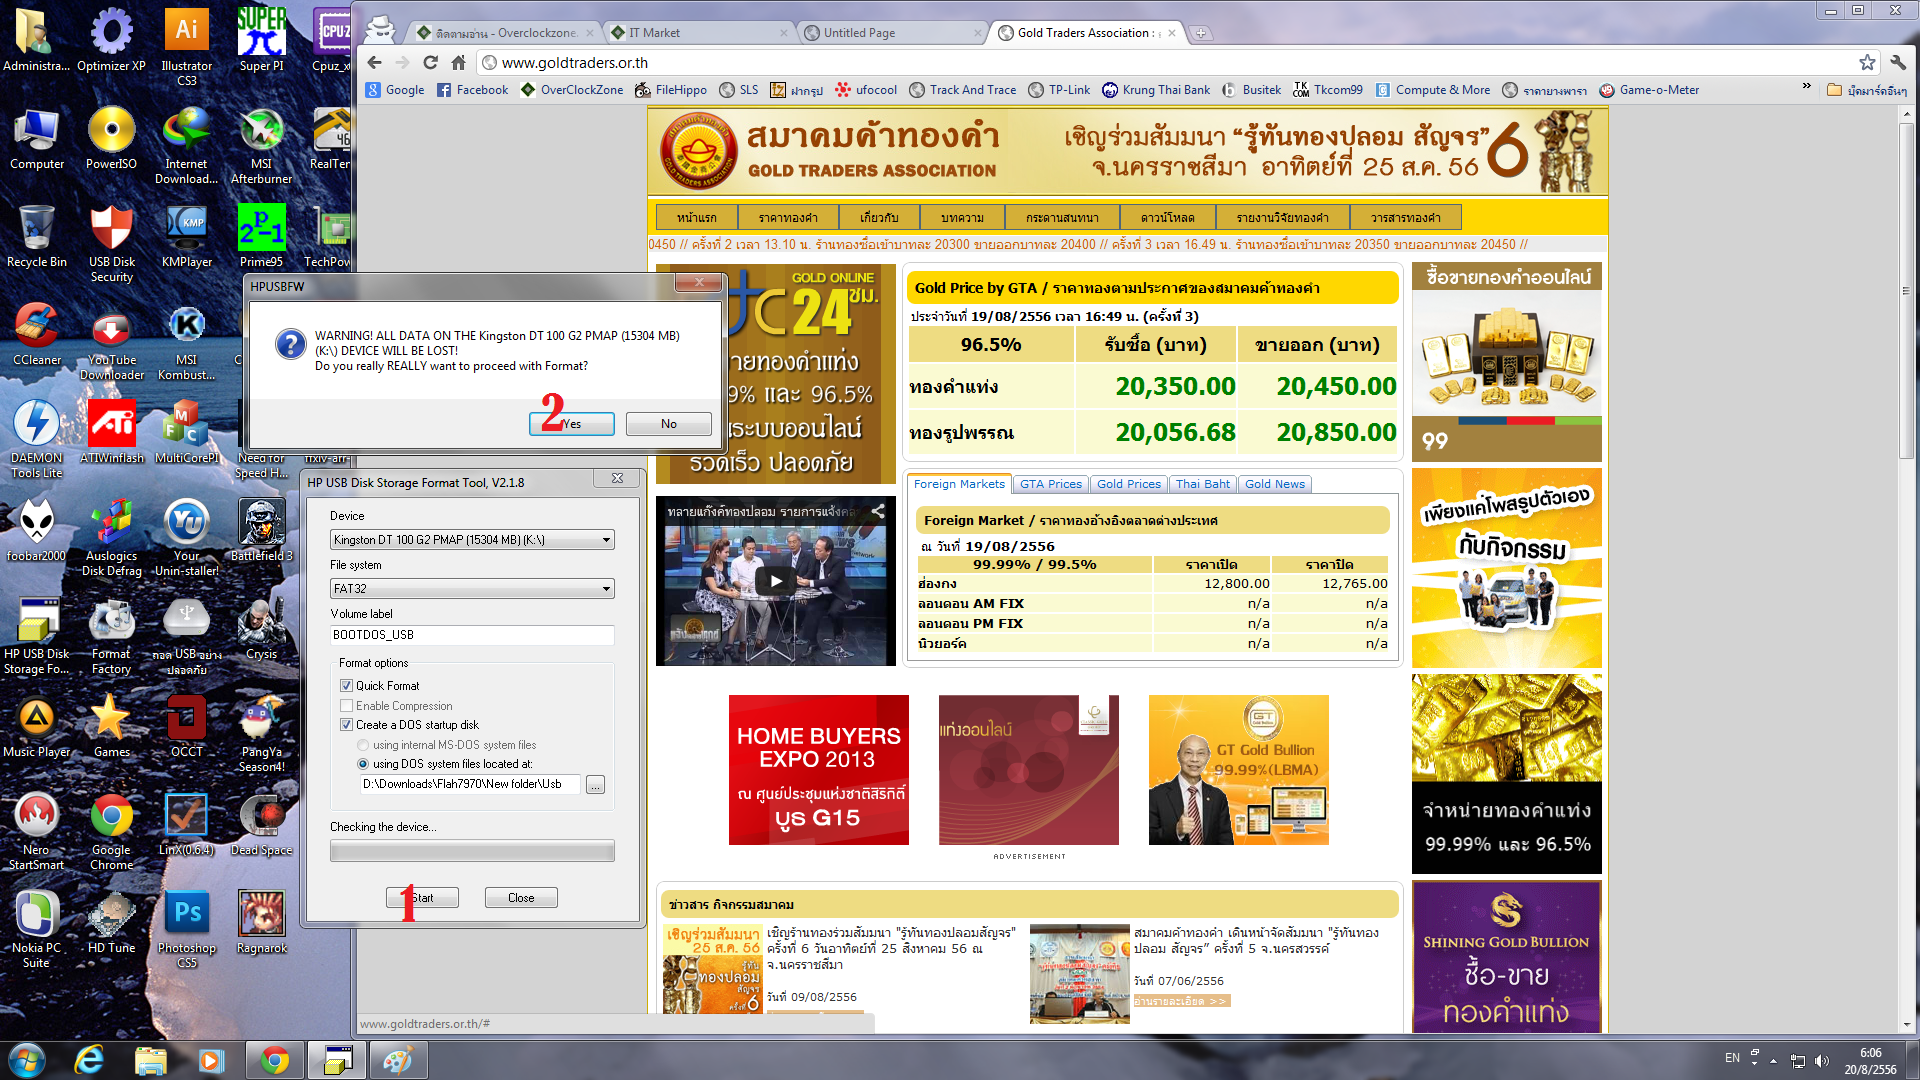The width and height of the screenshot is (1920, 1080).
Task: Click Yes in the format warning dialog
Action: [572, 424]
